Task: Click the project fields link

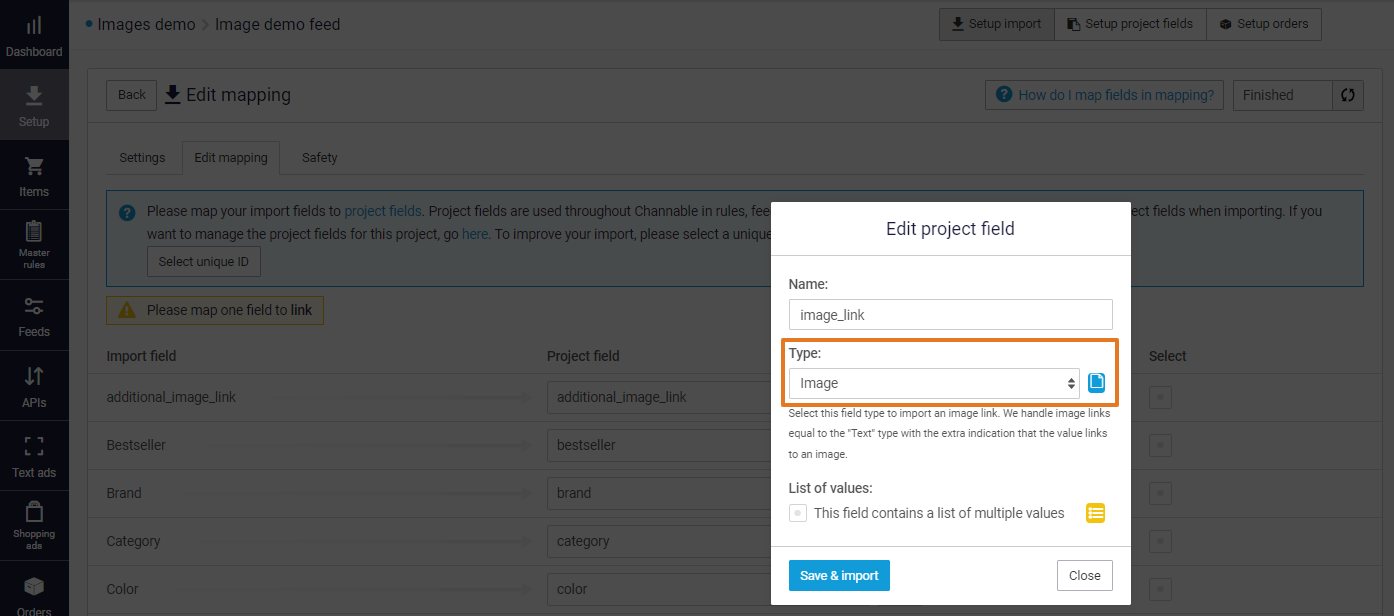Action: coord(382,210)
